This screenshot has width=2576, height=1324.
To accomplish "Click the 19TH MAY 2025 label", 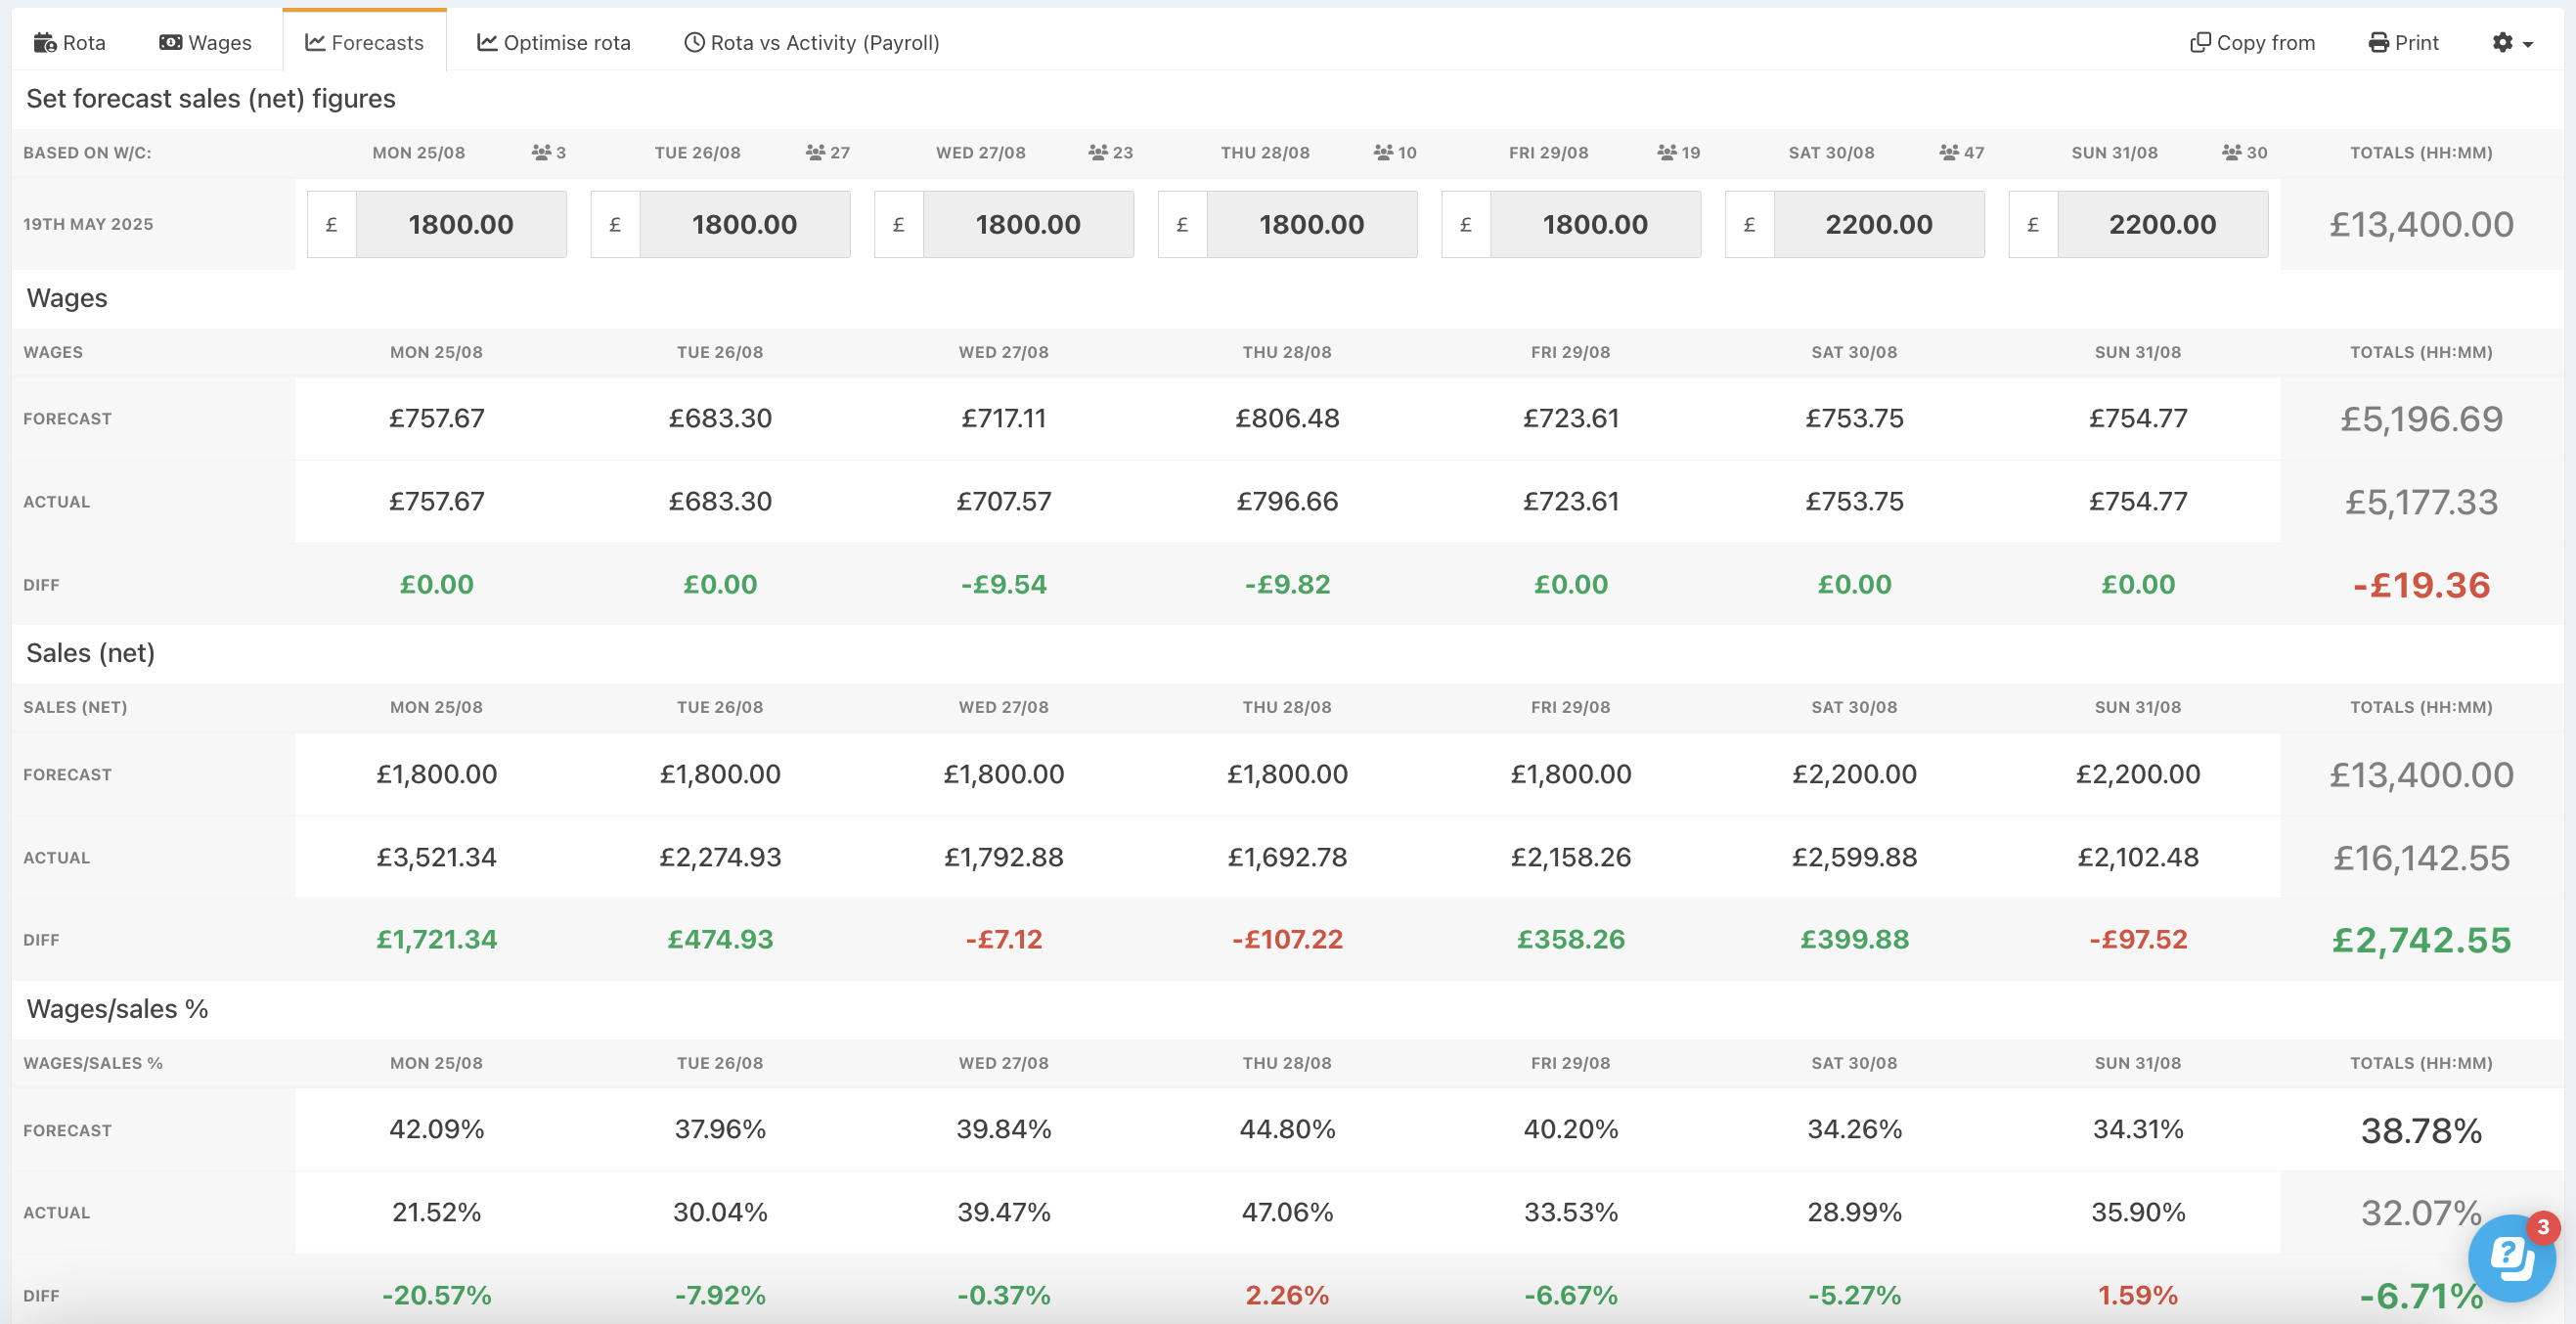I will pyautogui.click(x=88, y=224).
